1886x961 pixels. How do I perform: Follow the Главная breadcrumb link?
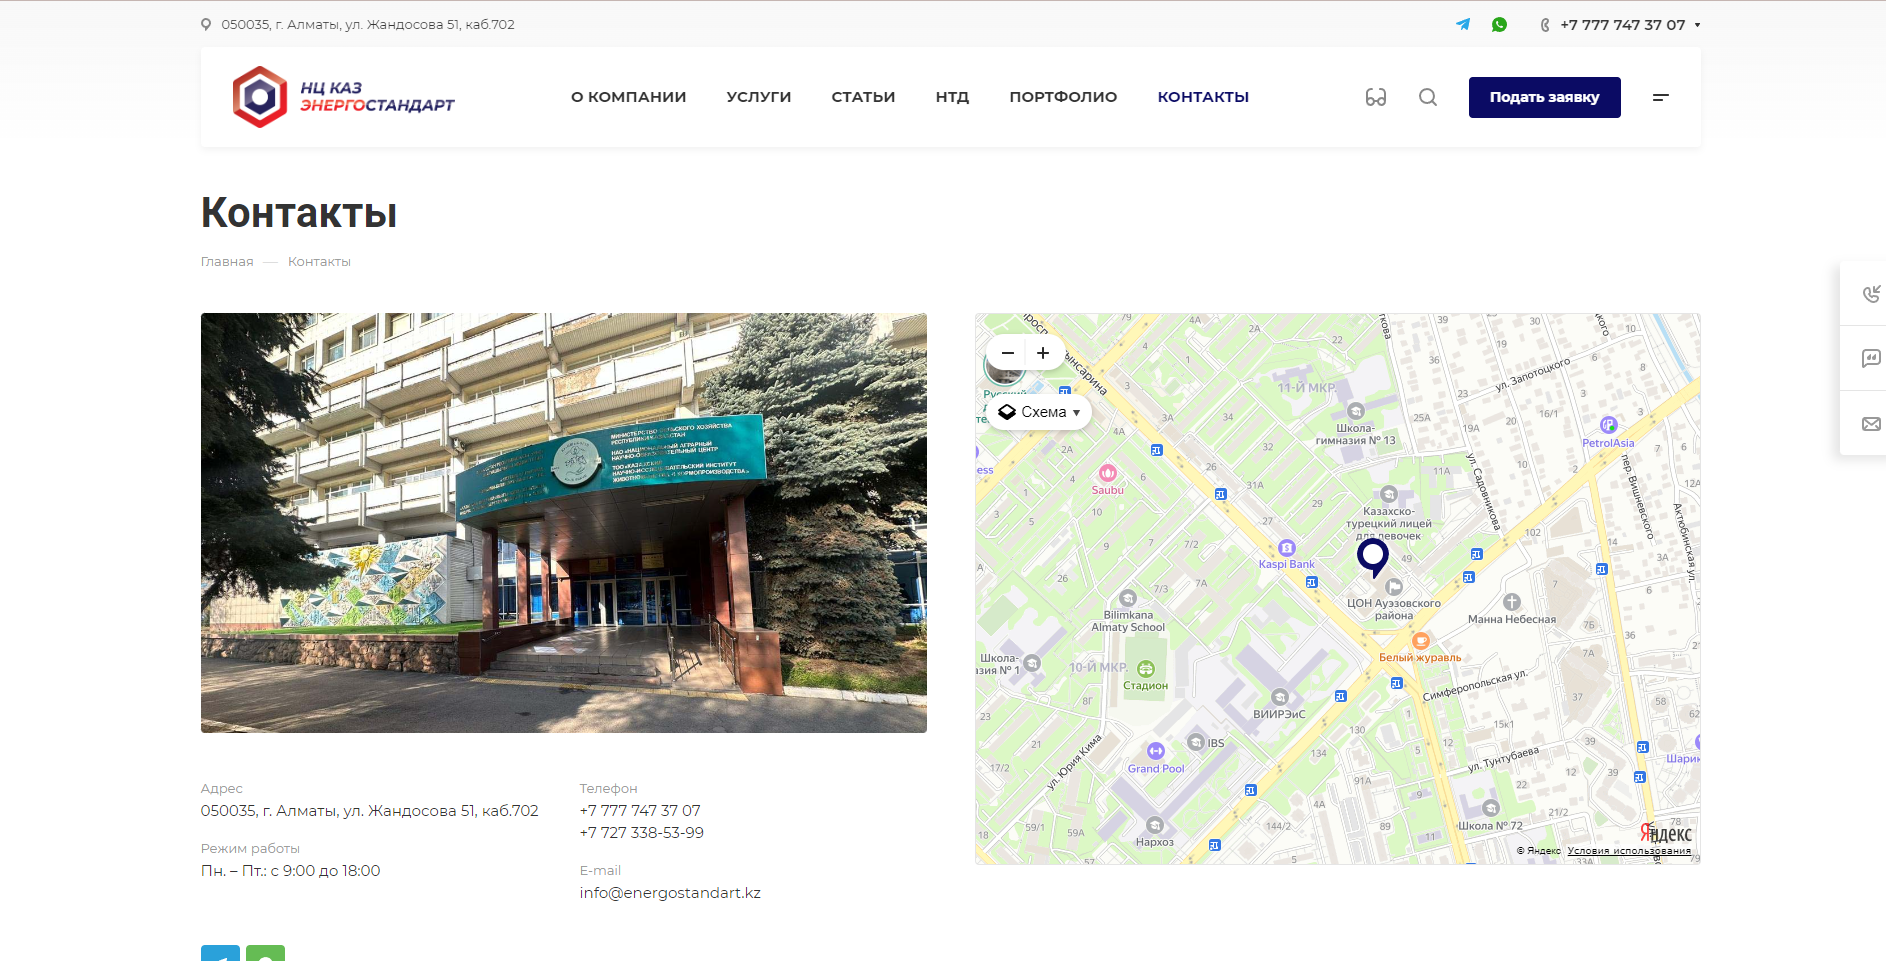click(227, 262)
